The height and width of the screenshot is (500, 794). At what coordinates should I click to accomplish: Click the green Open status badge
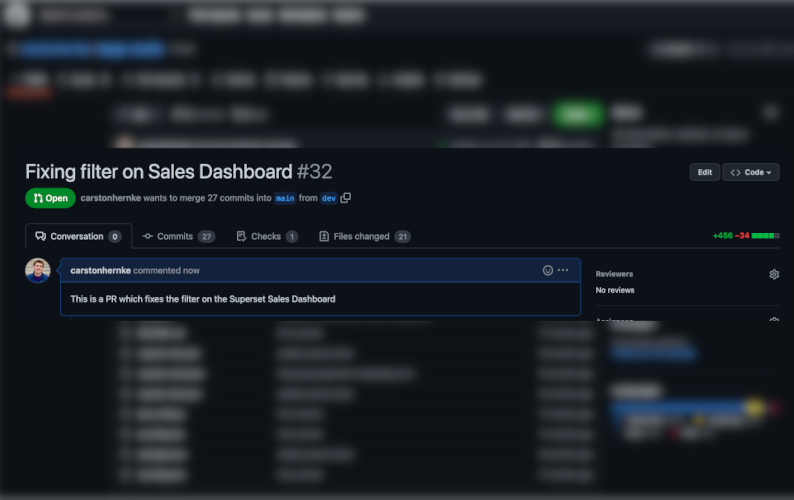(x=50, y=198)
